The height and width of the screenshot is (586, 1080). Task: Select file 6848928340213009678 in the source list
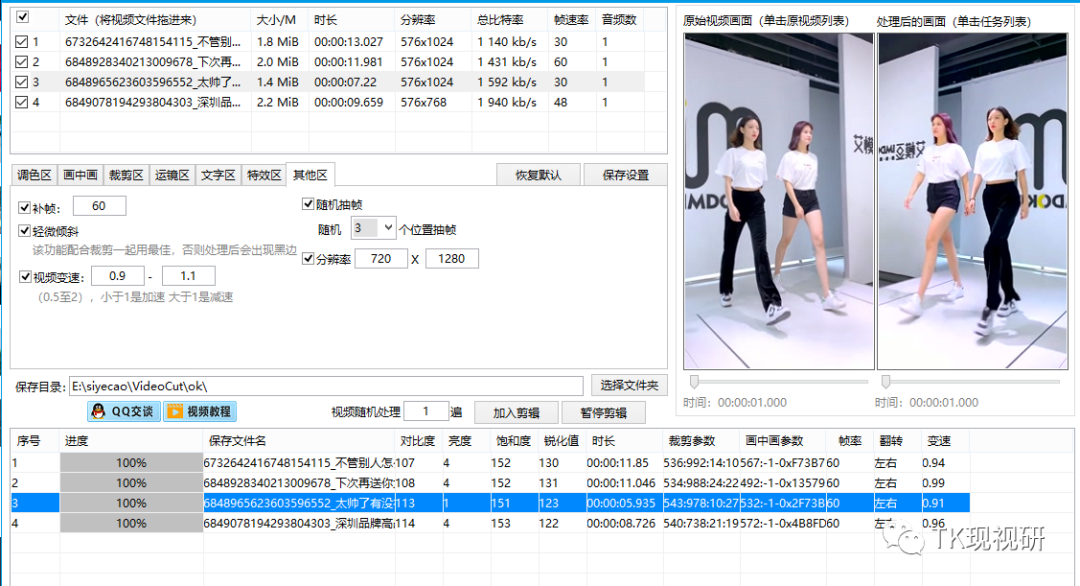click(153, 62)
